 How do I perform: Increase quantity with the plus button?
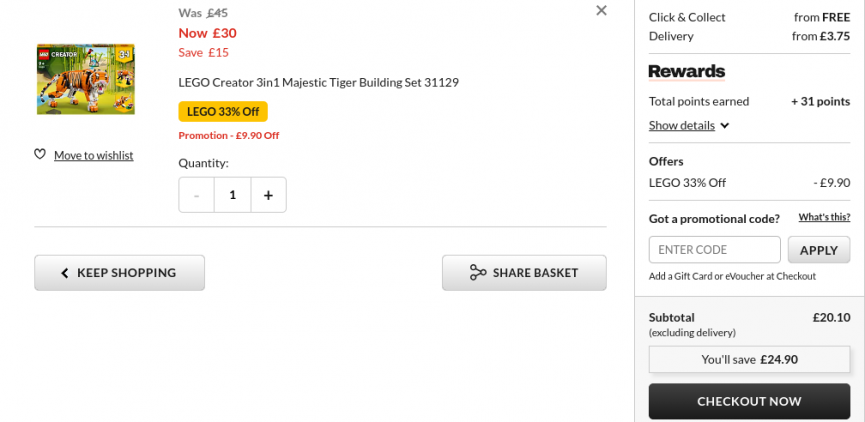(268, 195)
